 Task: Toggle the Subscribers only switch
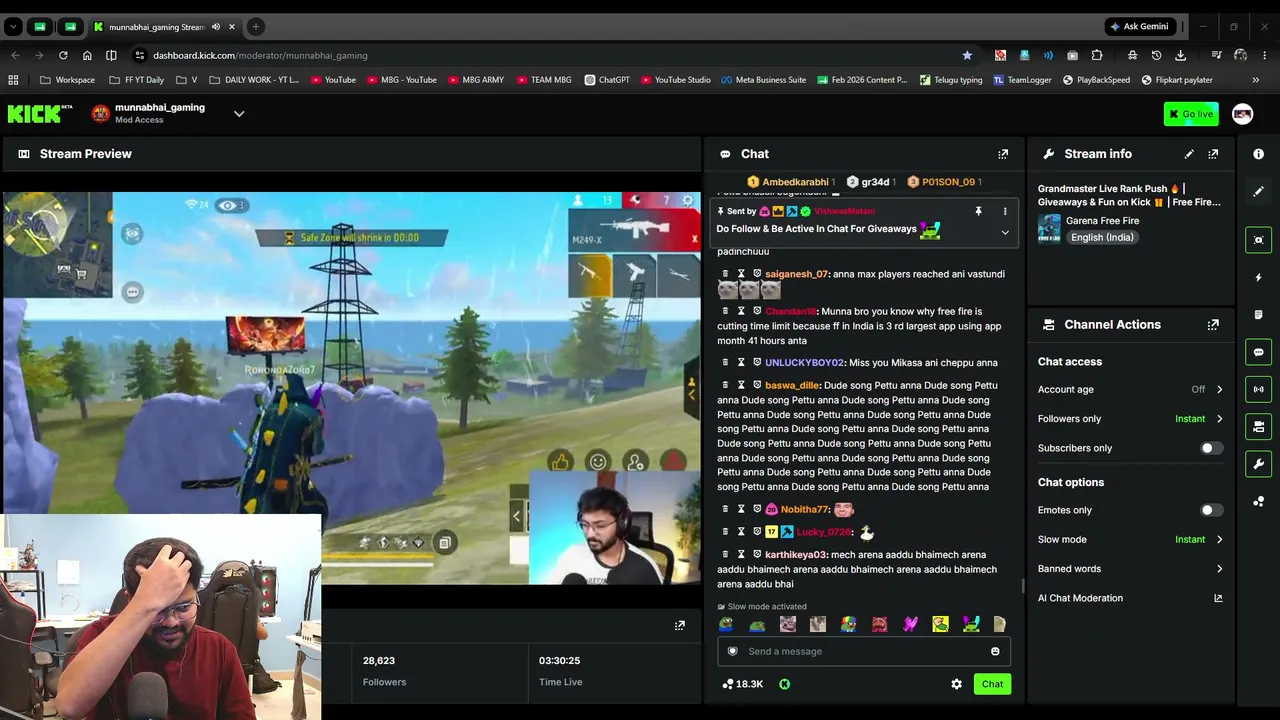pyautogui.click(x=1211, y=448)
